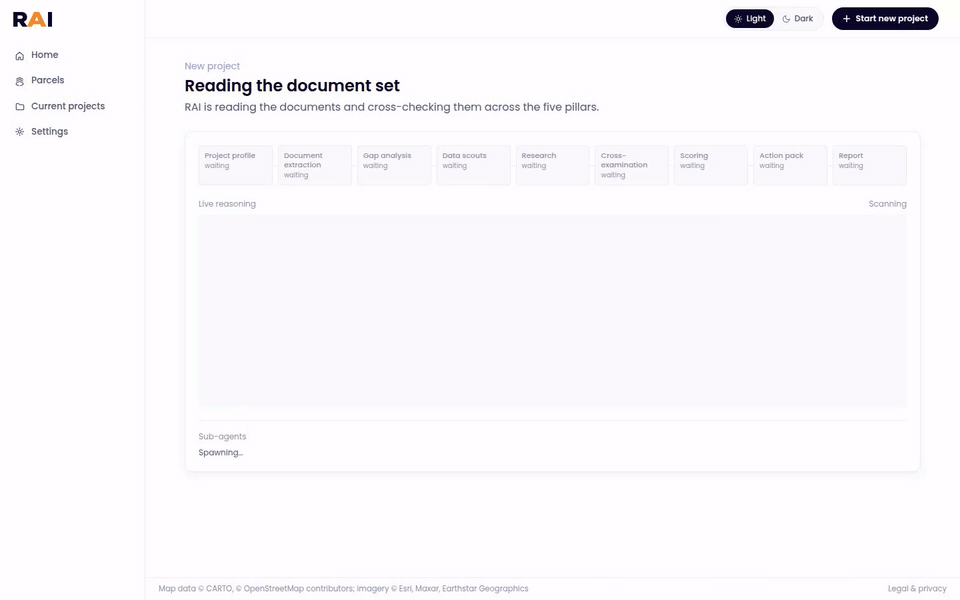
Task: Select the Cross-examination step
Action: [x=632, y=165]
